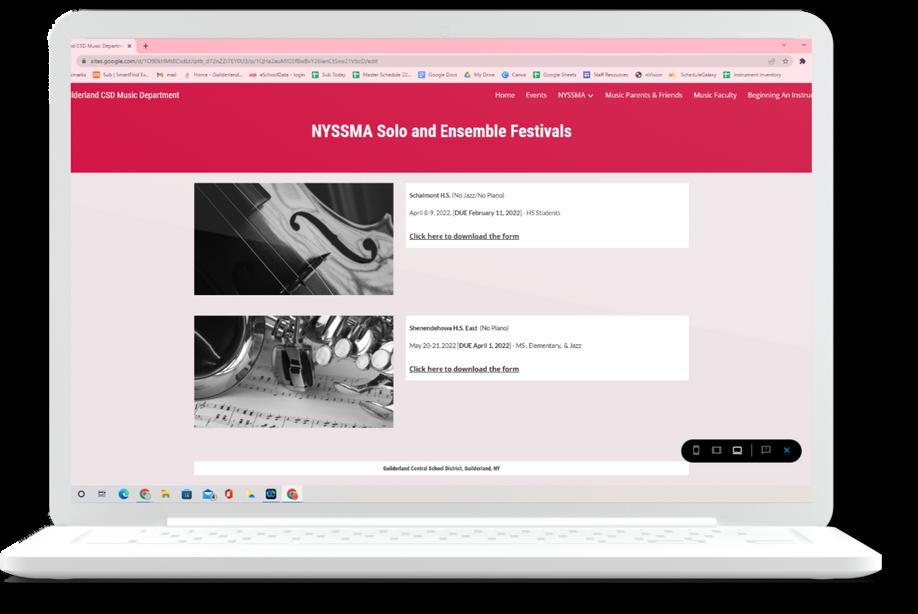Open the Staff Resources bookmark
Viewport: 918px width, 614px height.
point(605,75)
